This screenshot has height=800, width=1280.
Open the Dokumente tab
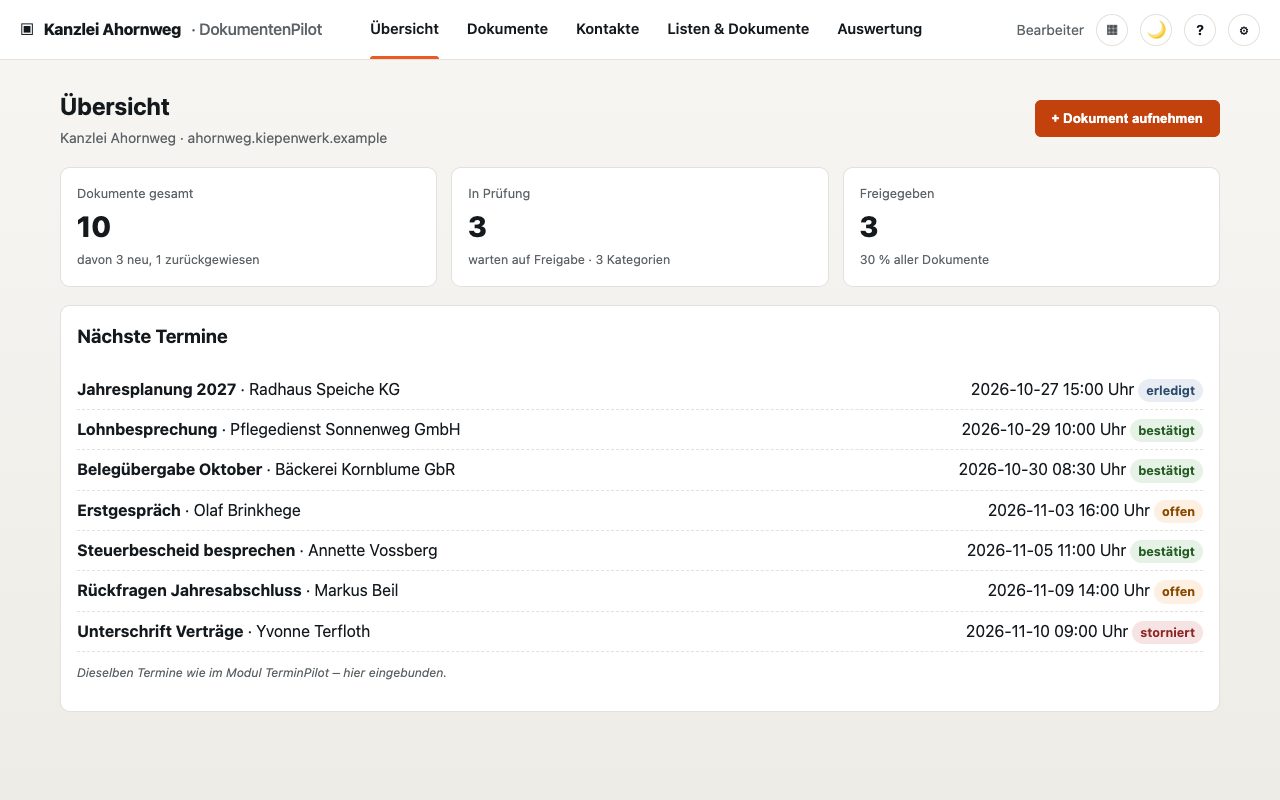coord(507,29)
